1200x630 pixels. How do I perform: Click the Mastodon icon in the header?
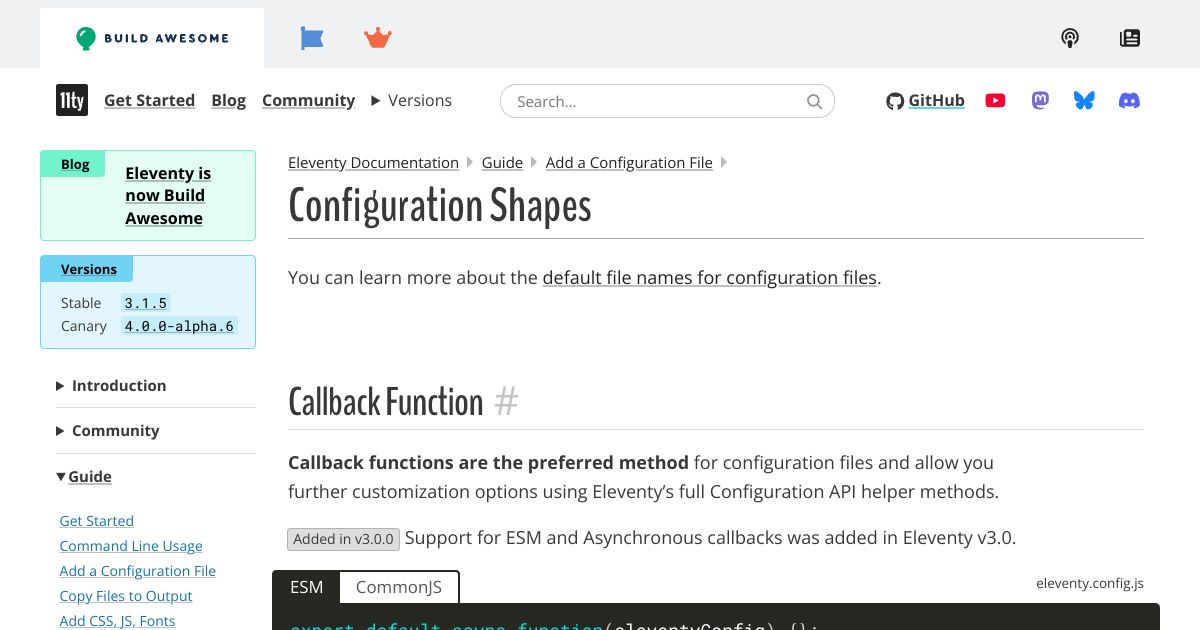1040,100
